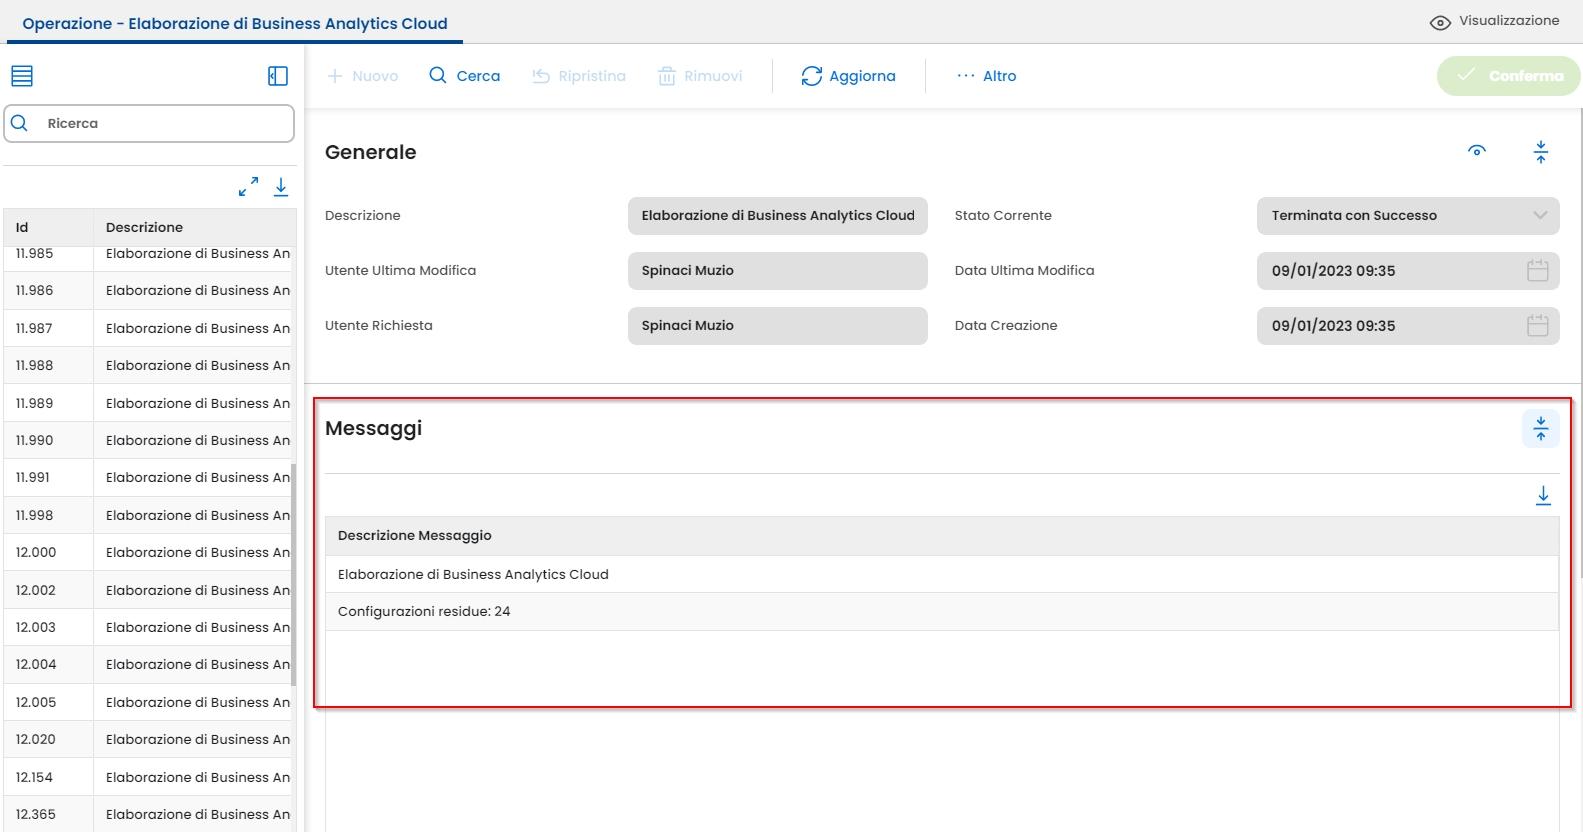1583x832 pixels.
Task: Select the Operazione tab title
Action: pos(235,24)
